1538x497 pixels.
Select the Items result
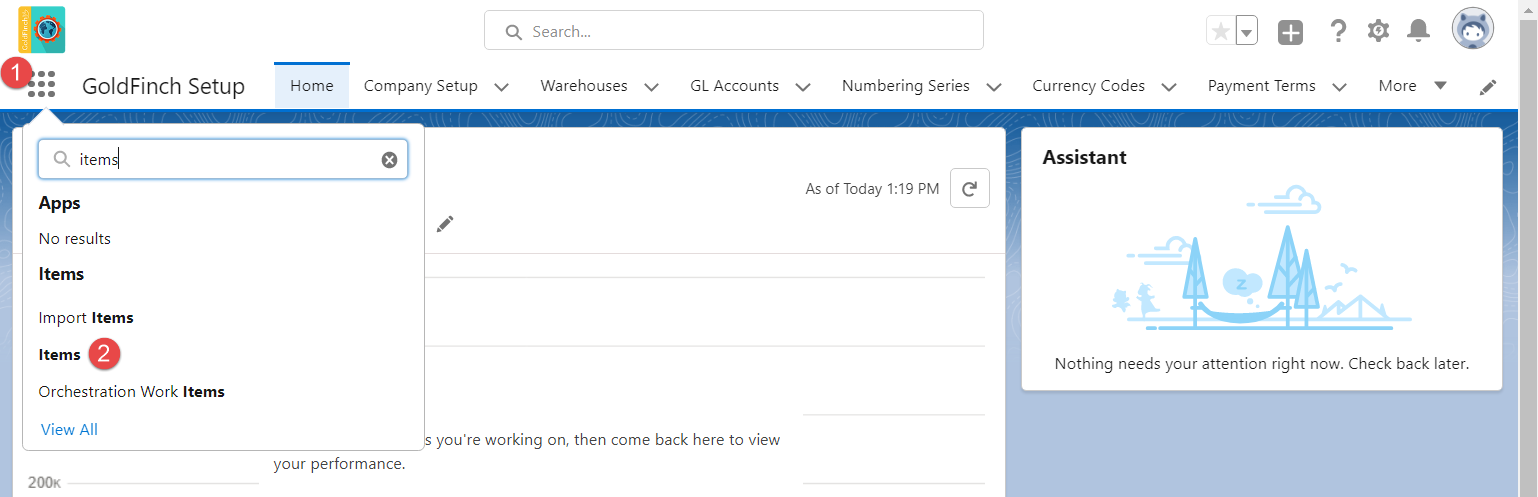60,355
